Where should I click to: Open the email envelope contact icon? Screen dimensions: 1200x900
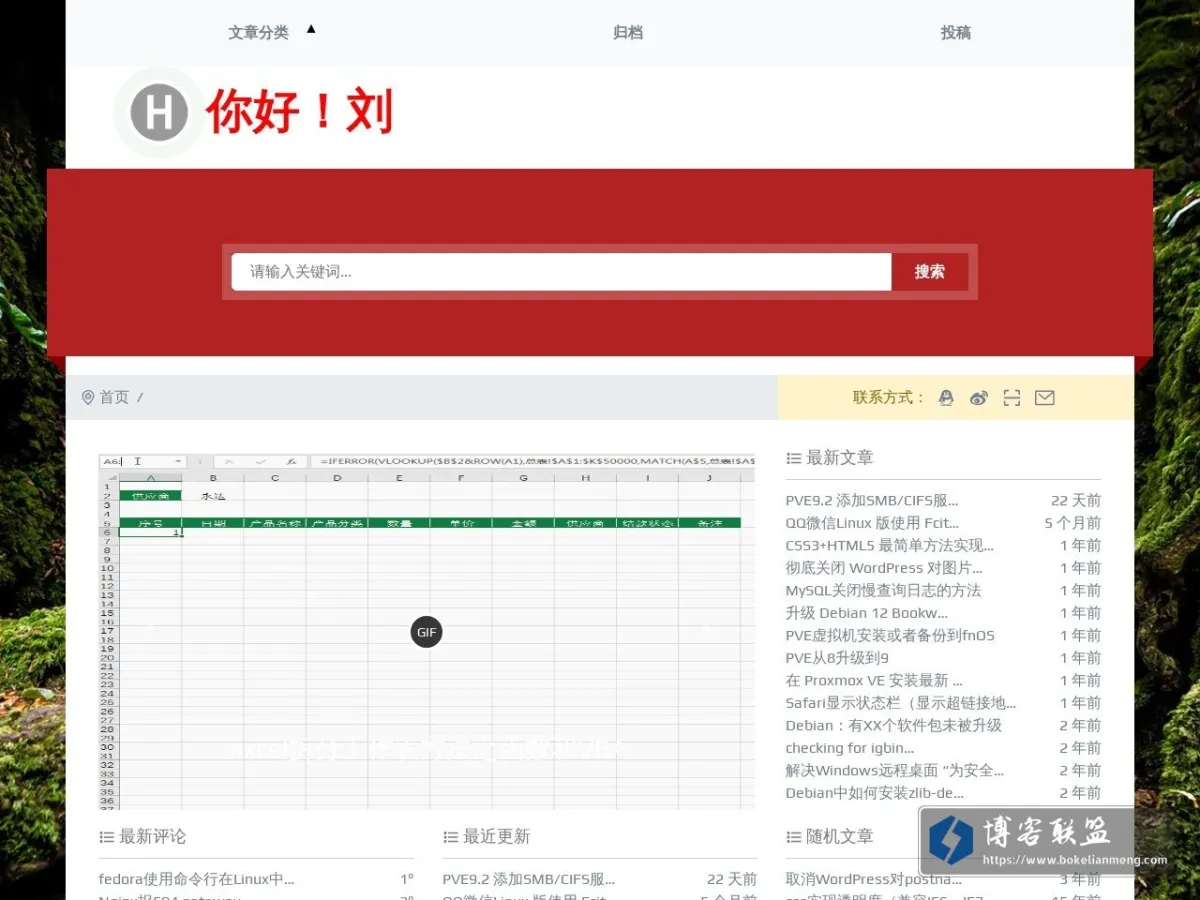tap(1045, 398)
